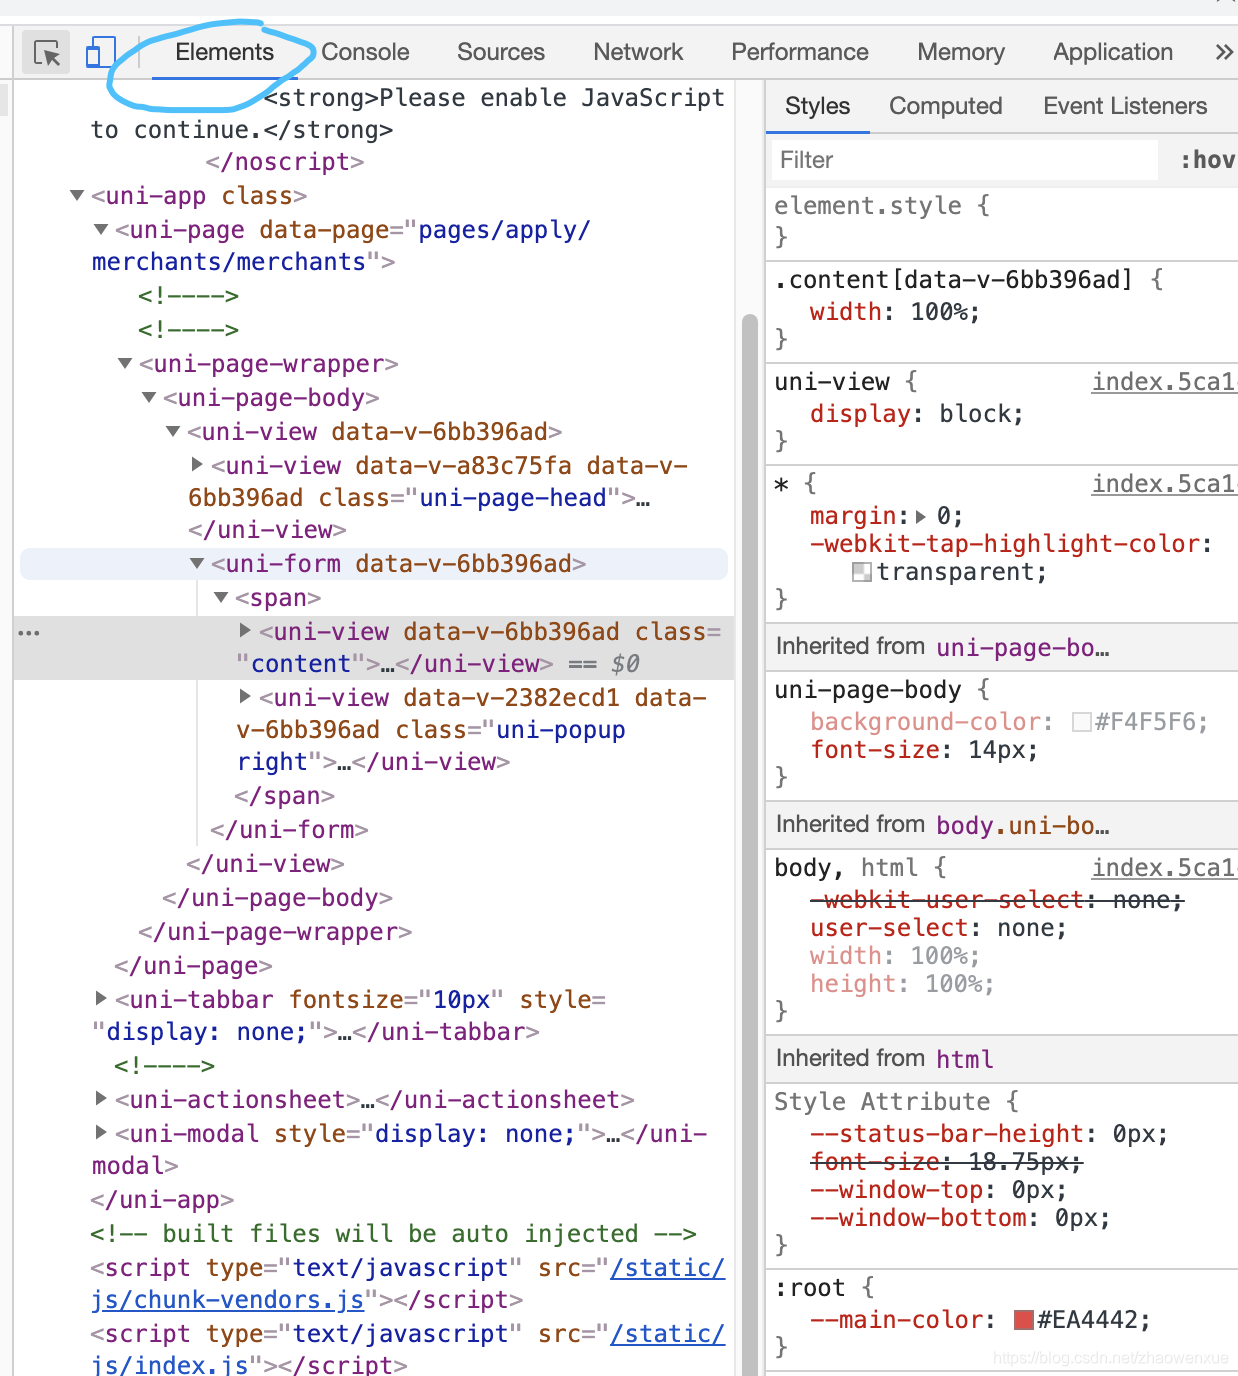Screen dimensions: 1238x1376
Task: Select the 'built files will be auto injected' comment
Action: (393, 1234)
